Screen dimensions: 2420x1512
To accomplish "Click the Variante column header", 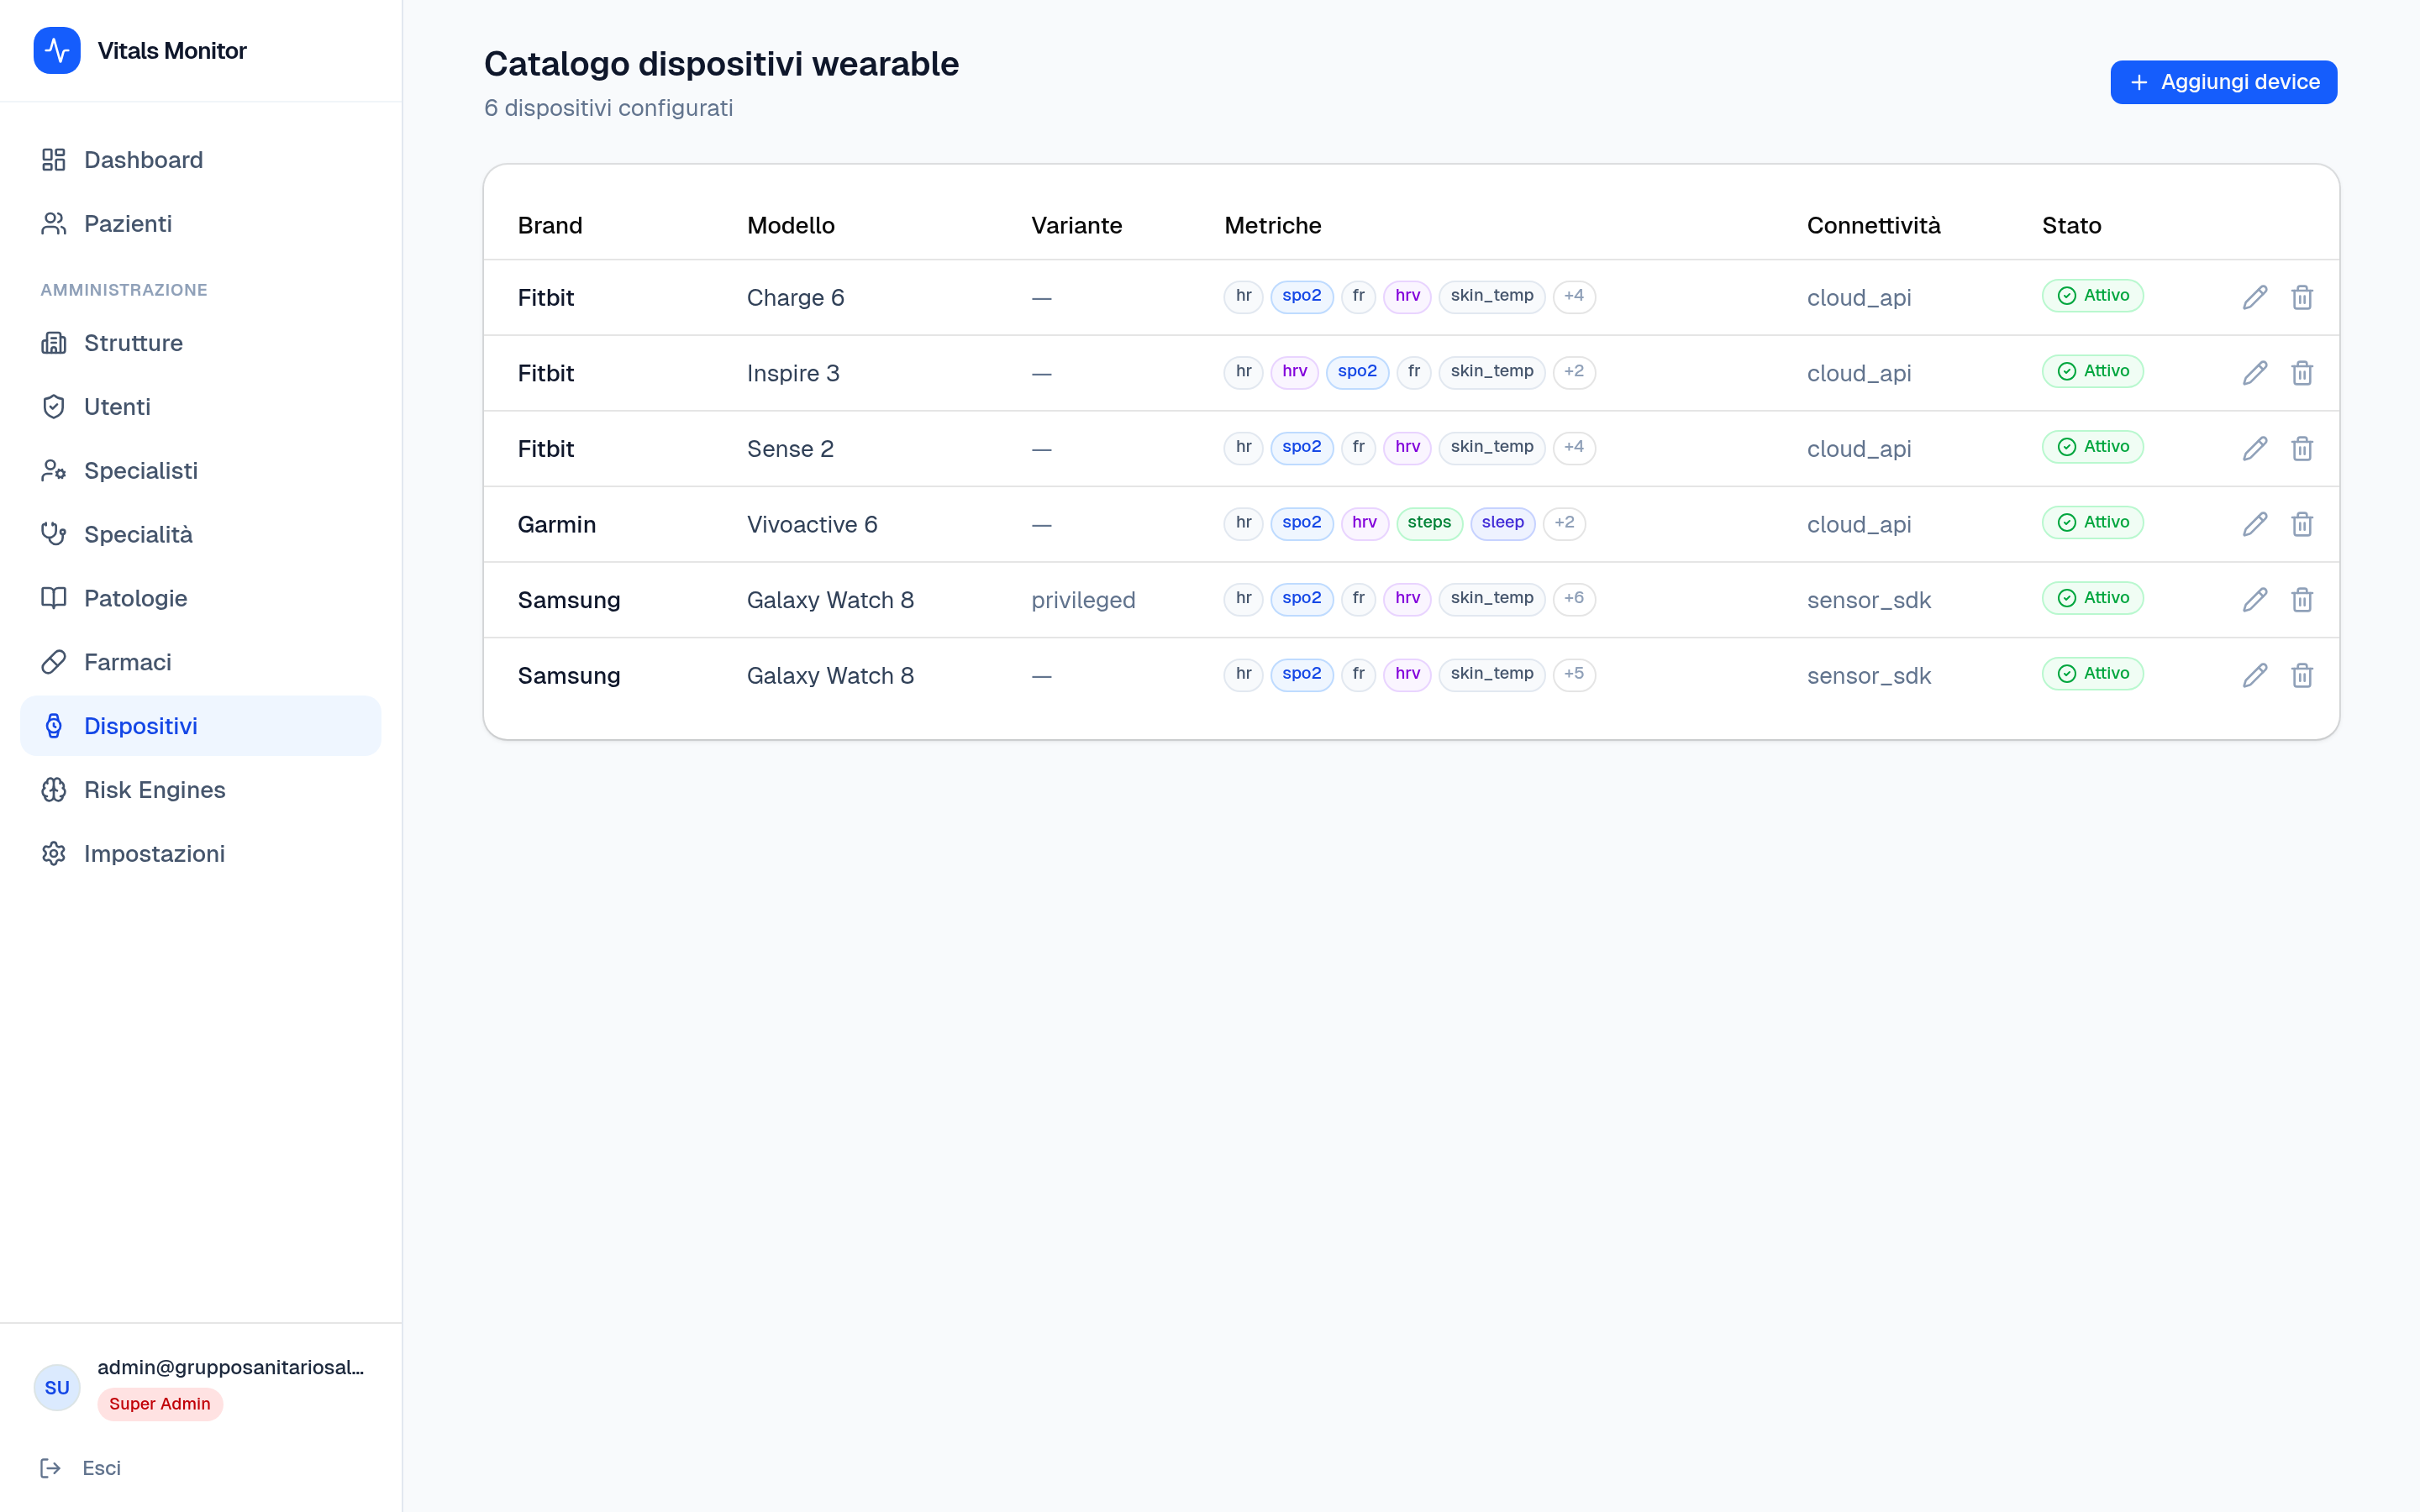I will (x=1076, y=226).
